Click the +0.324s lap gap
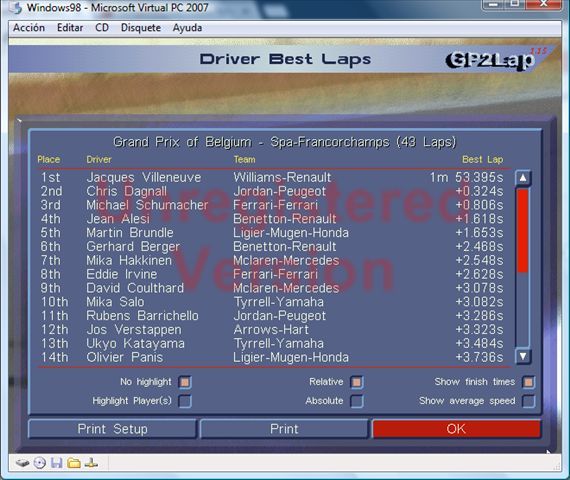Image resolution: width=570 pixels, height=480 pixels. click(479, 191)
